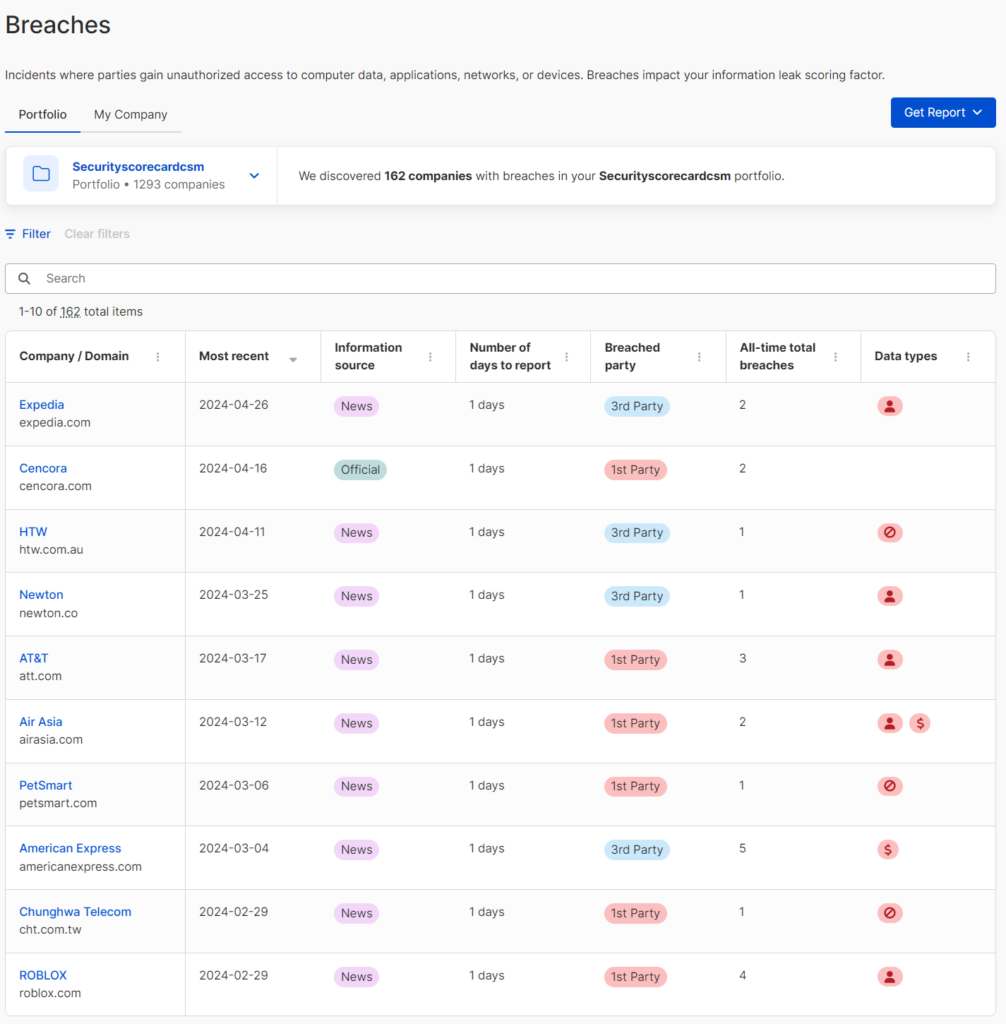Screen dimensions: 1006x1024
Task: Focus the Search input field
Action: coord(500,279)
